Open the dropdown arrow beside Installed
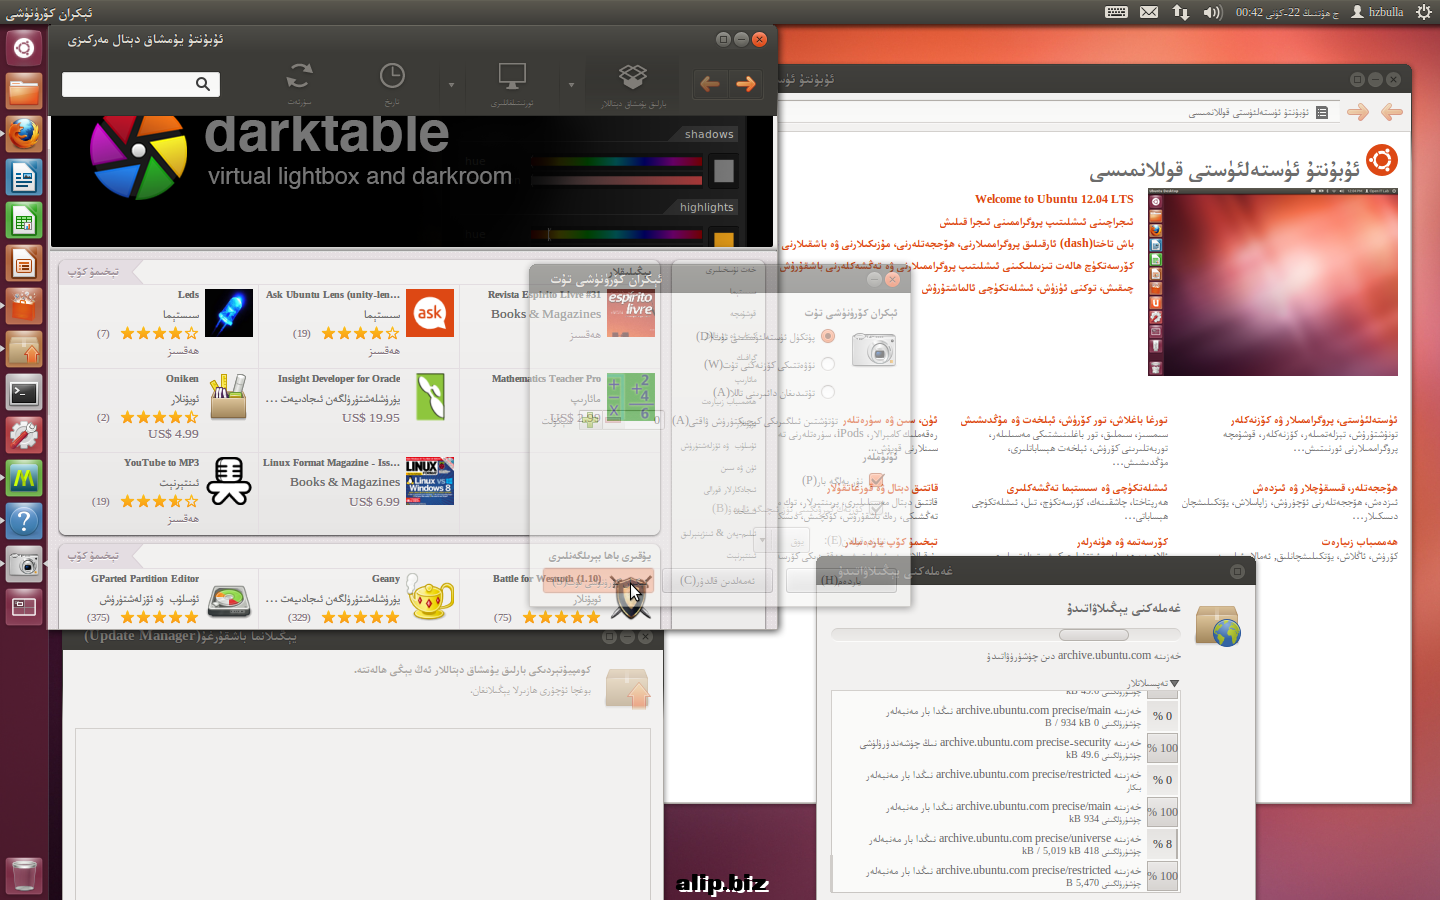1440x900 pixels. [451, 85]
